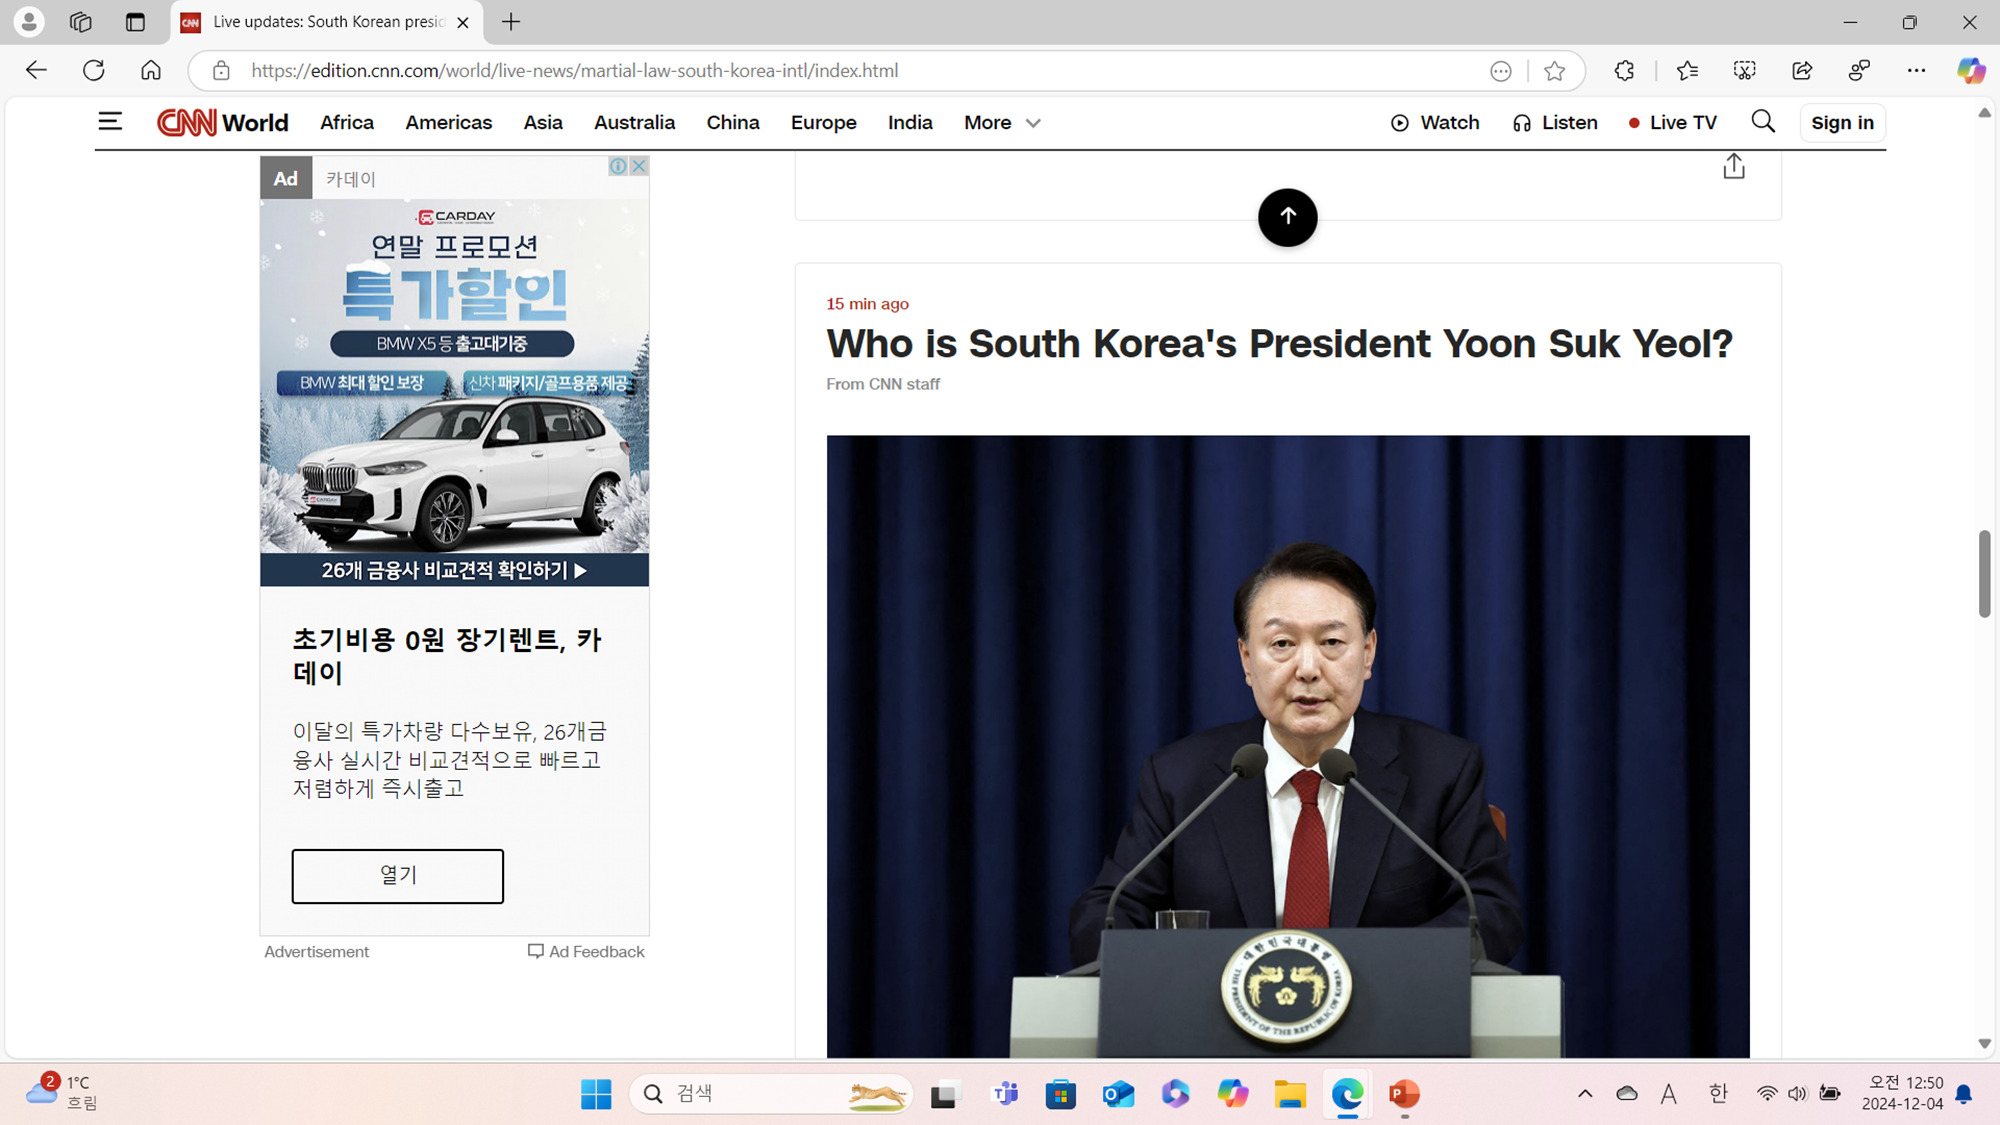2000x1125 pixels.
Task: Click the Sign in button
Action: [x=1842, y=122]
